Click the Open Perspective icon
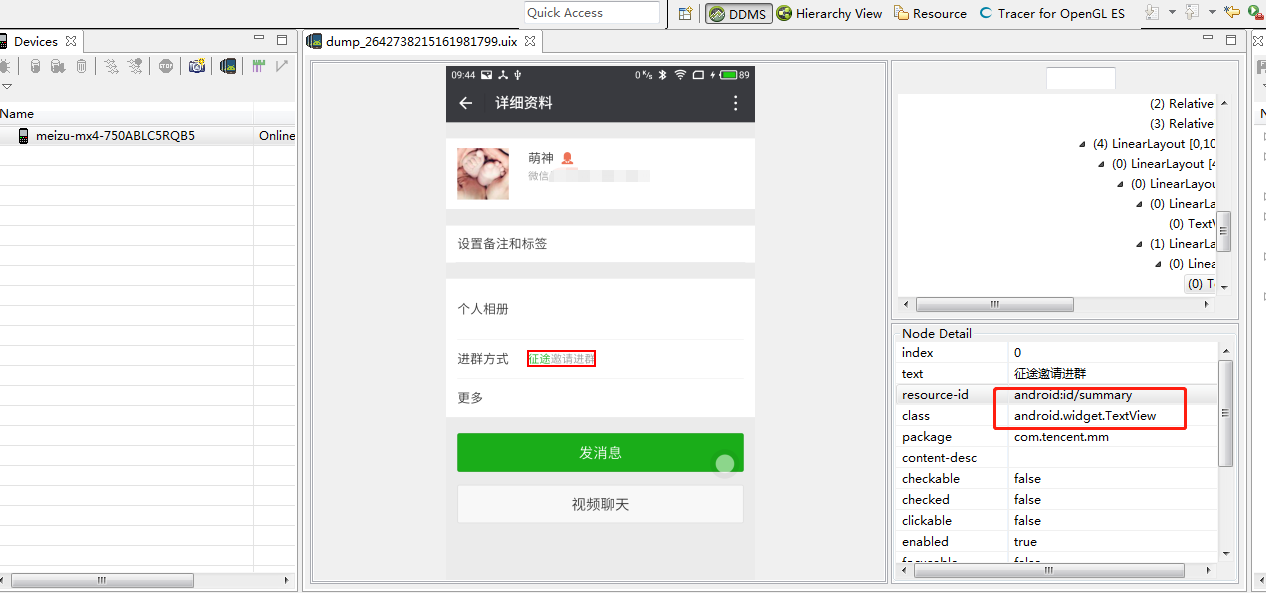1266x593 pixels. click(685, 13)
